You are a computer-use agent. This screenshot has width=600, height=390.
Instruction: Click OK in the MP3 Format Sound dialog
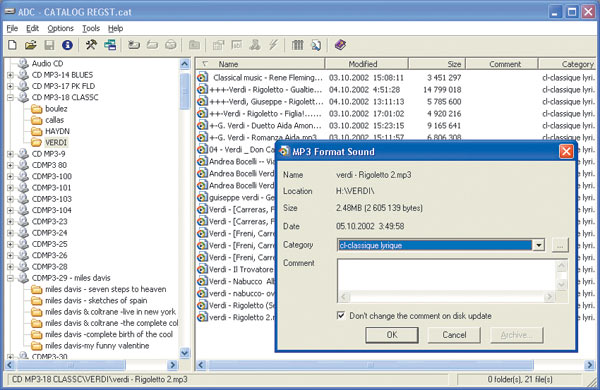point(392,335)
